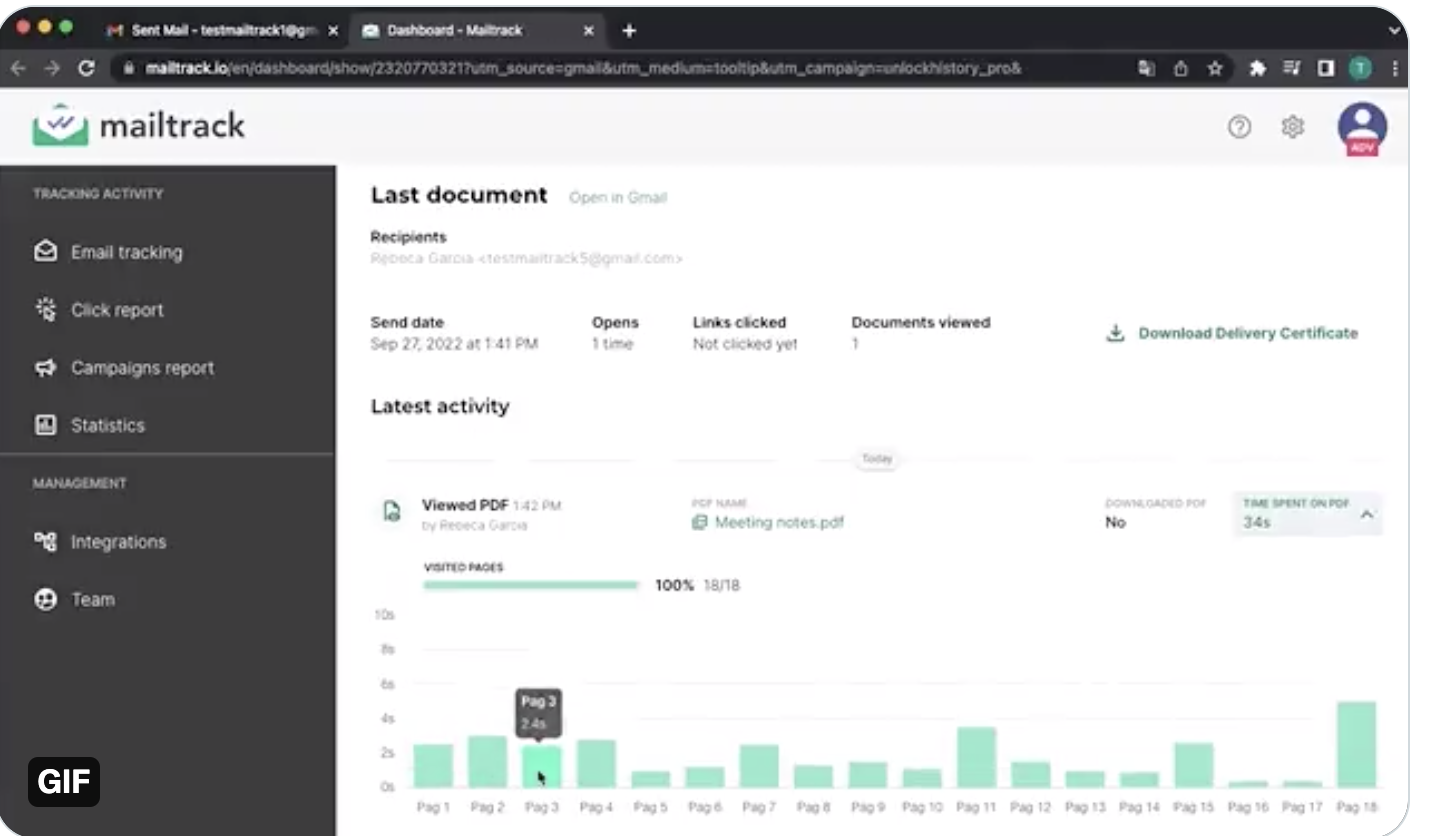Image resolution: width=1434 pixels, height=836 pixels.
Task: Click the share page icon in address bar
Action: 1181,68
